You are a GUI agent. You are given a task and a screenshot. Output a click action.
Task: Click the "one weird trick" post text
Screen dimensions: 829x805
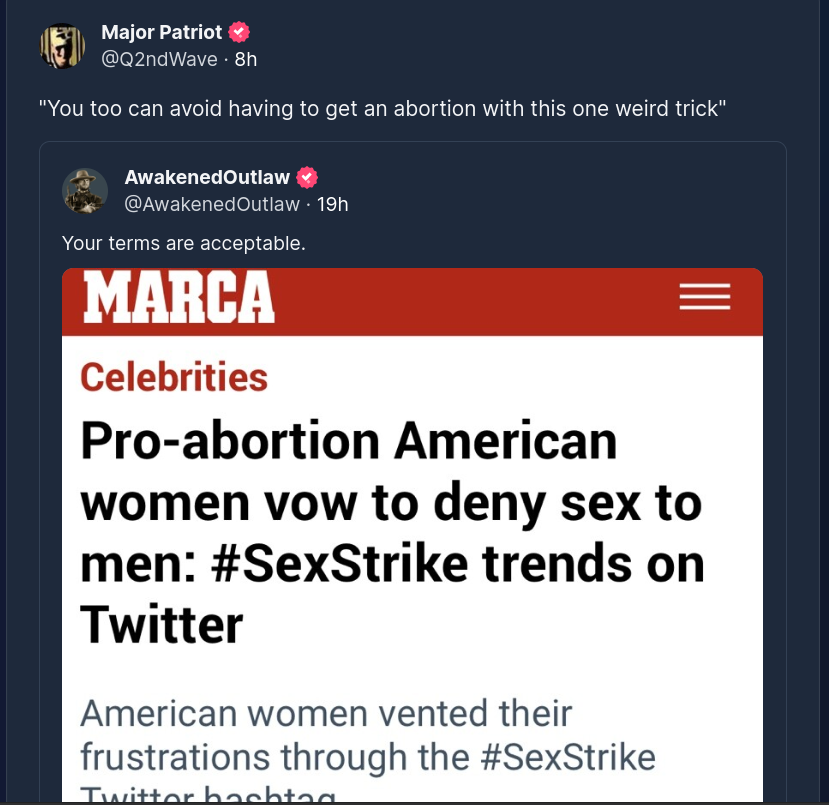click(x=381, y=108)
